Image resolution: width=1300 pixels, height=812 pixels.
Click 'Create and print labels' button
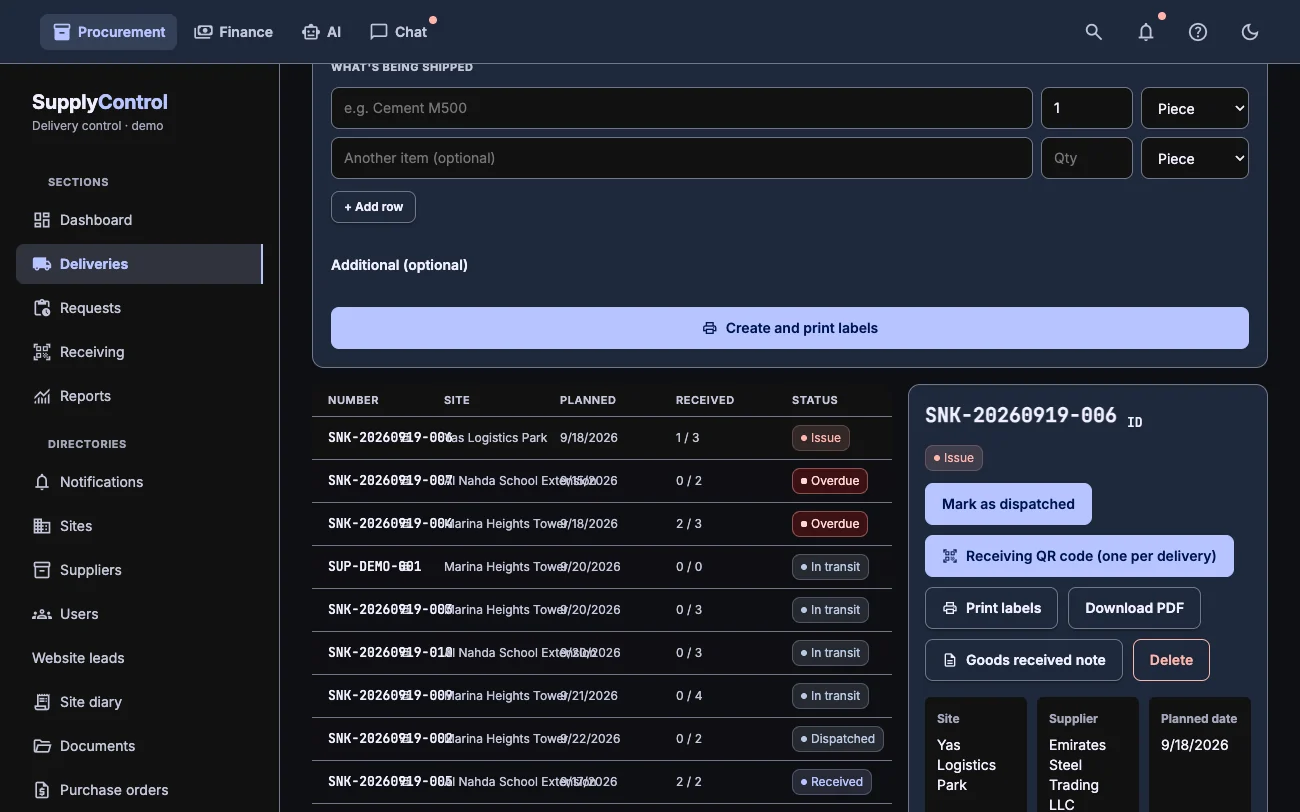coord(790,328)
